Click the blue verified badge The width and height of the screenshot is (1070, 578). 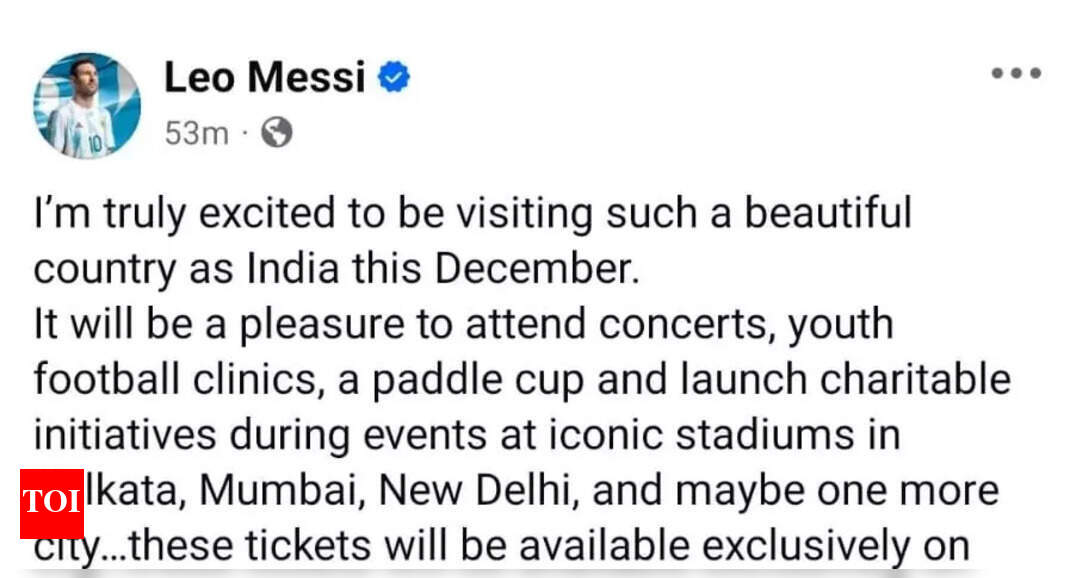point(394,77)
